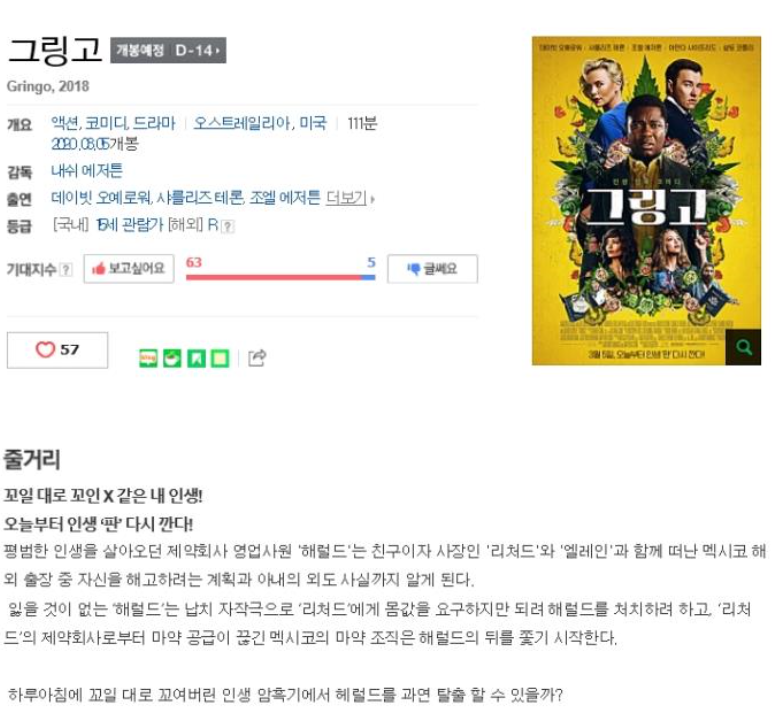Open the Gringo movie poster thumbnail
Screen dimensions: 772x726
click(646, 201)
